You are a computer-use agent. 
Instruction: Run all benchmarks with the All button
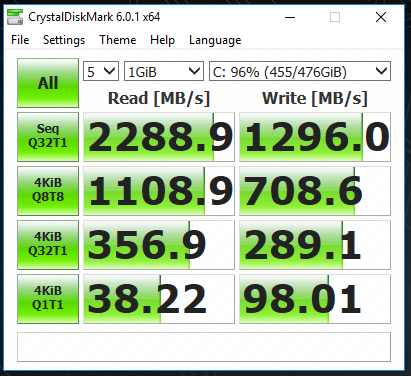(x=48, y=83)
